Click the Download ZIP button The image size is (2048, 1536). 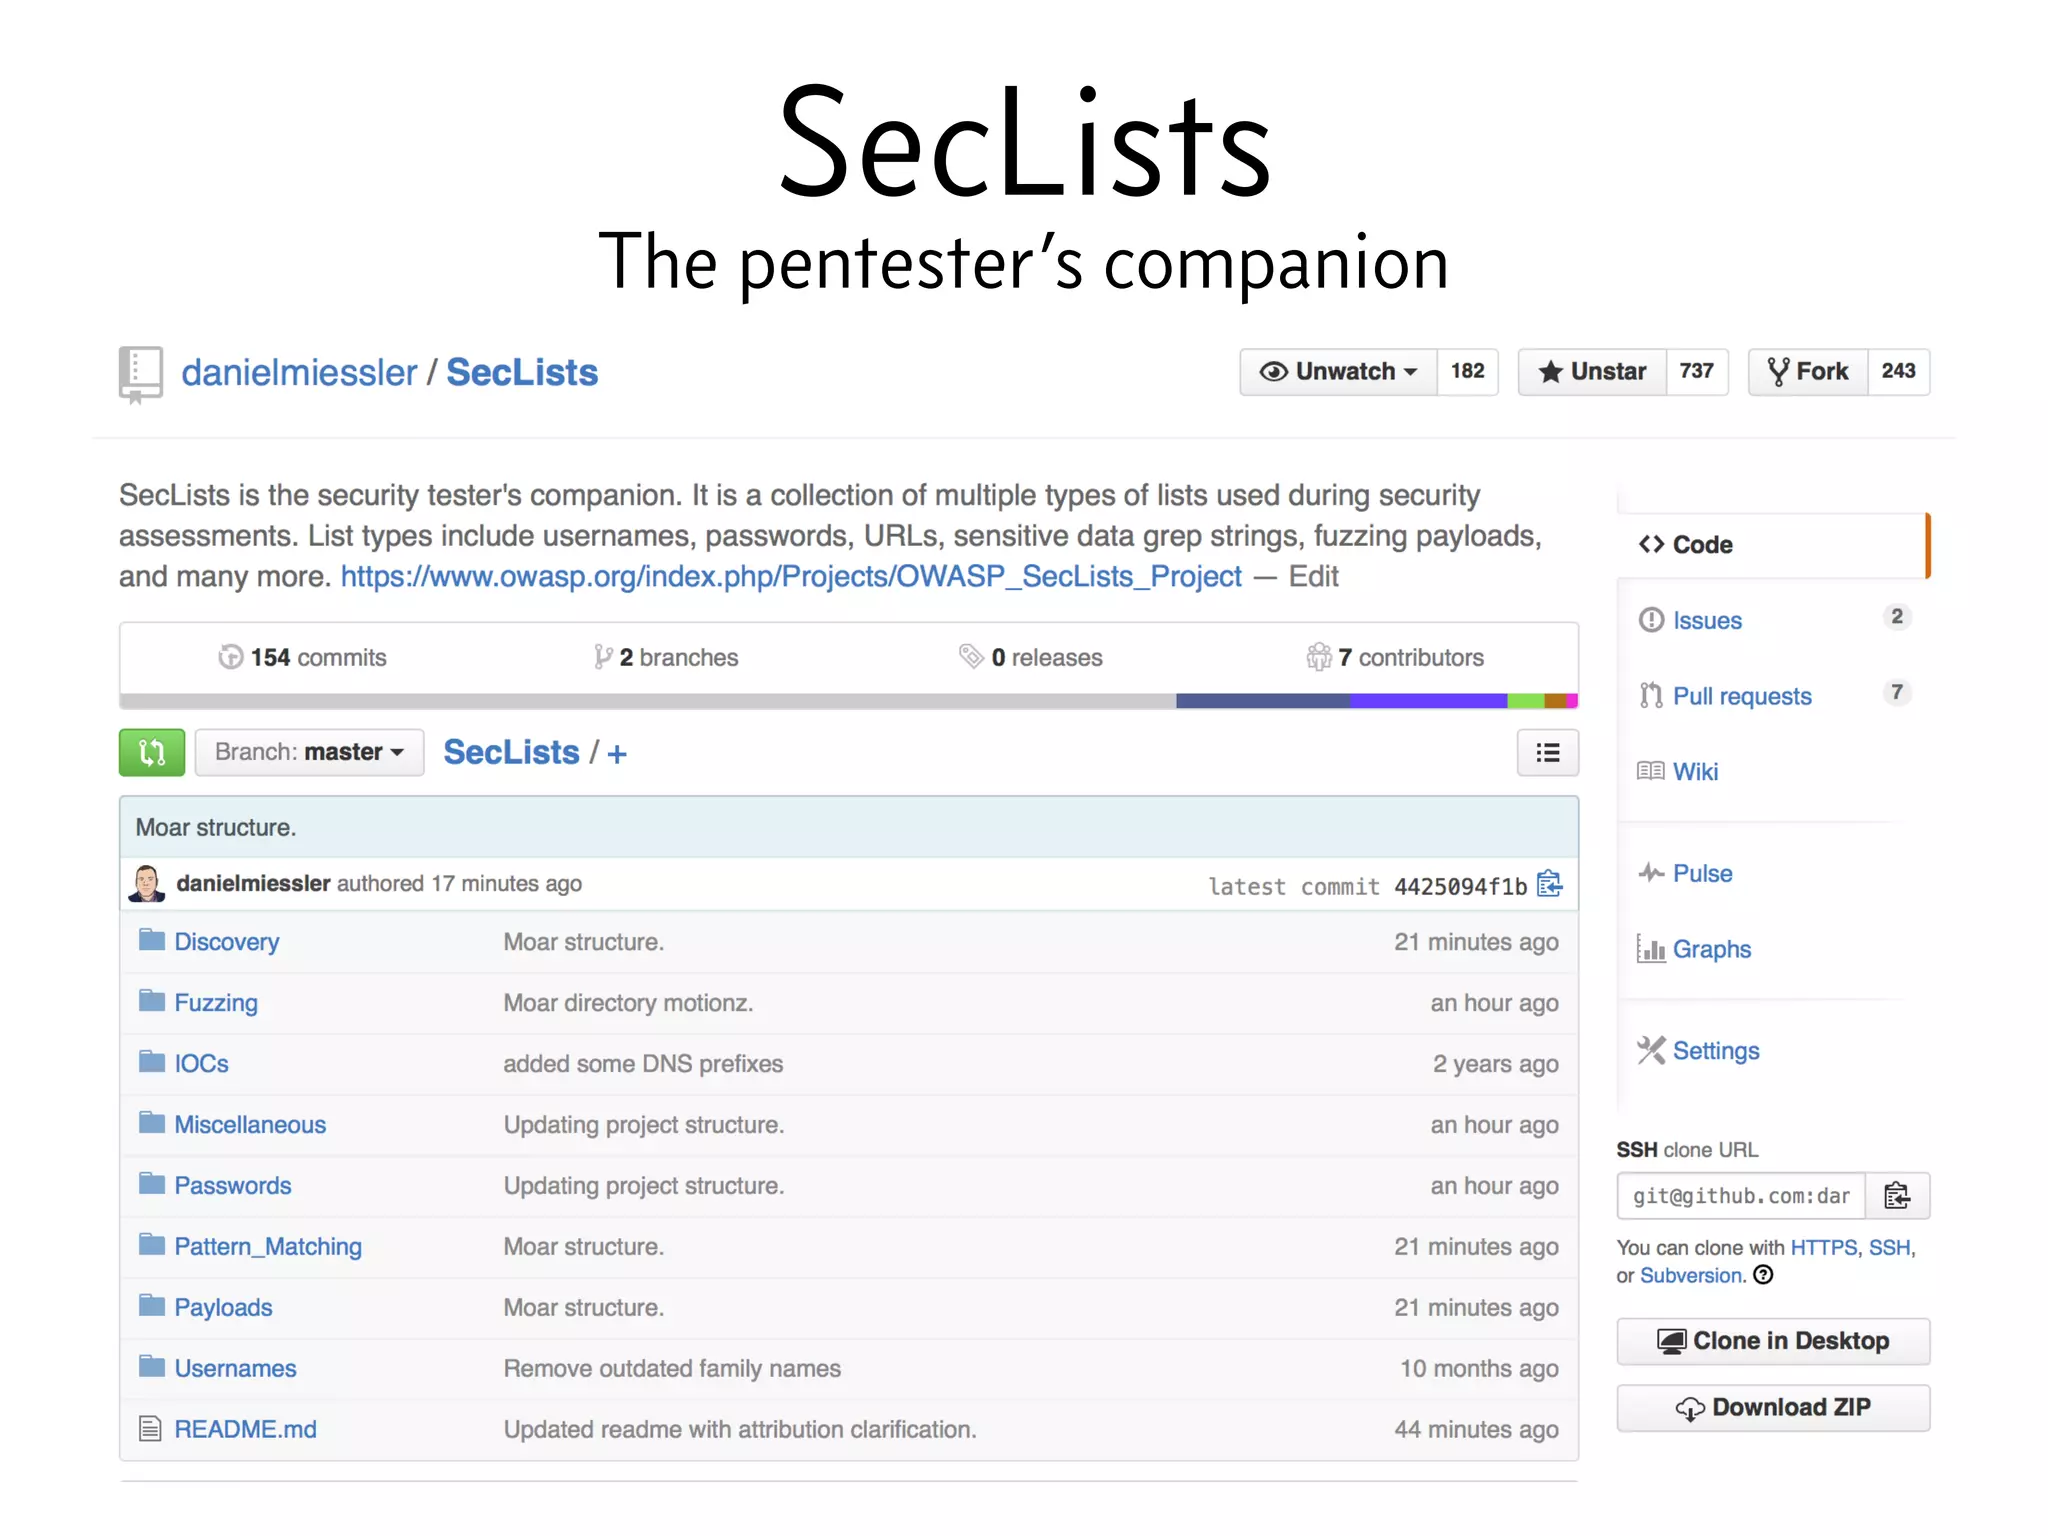1772,1408
